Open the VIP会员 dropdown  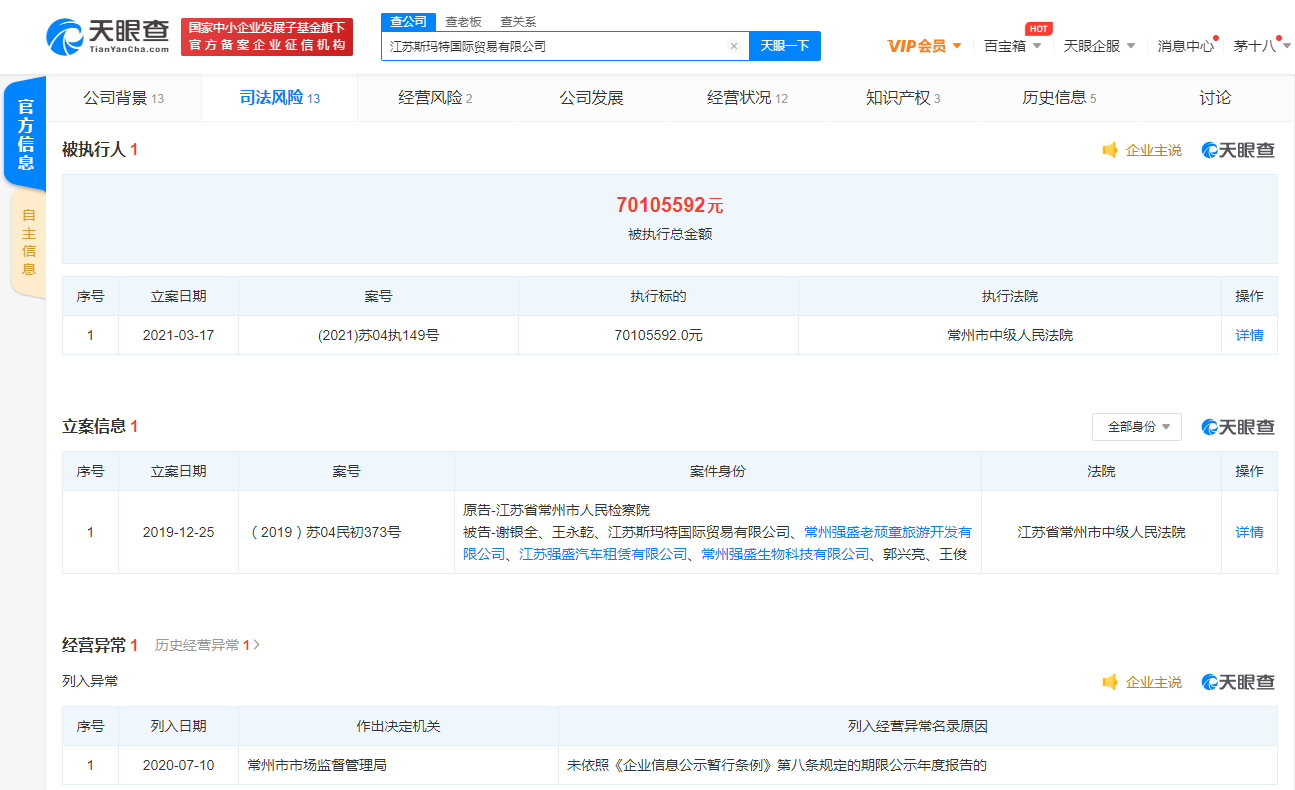click(x=924, y=46)
